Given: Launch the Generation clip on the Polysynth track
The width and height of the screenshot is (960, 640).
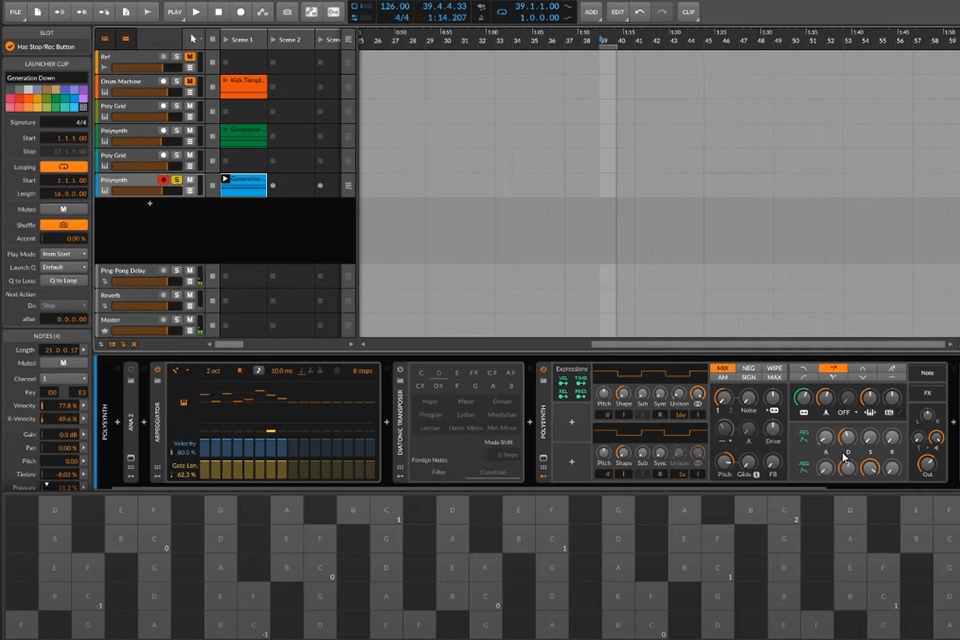Looking at the screenshot, I should click(225, 128).
